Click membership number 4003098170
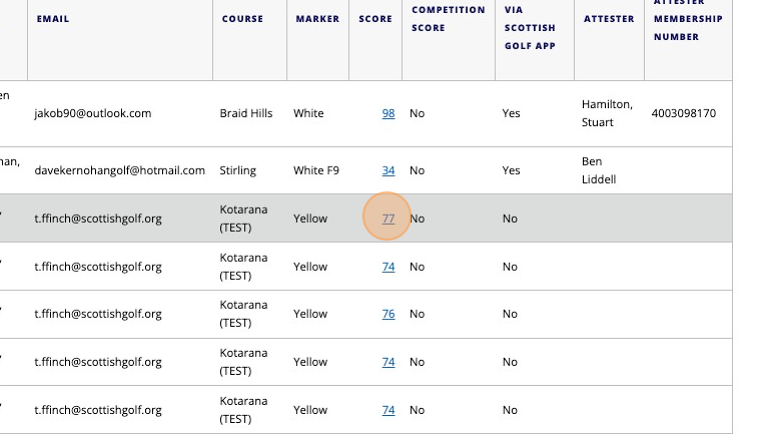 coord(683,114)
